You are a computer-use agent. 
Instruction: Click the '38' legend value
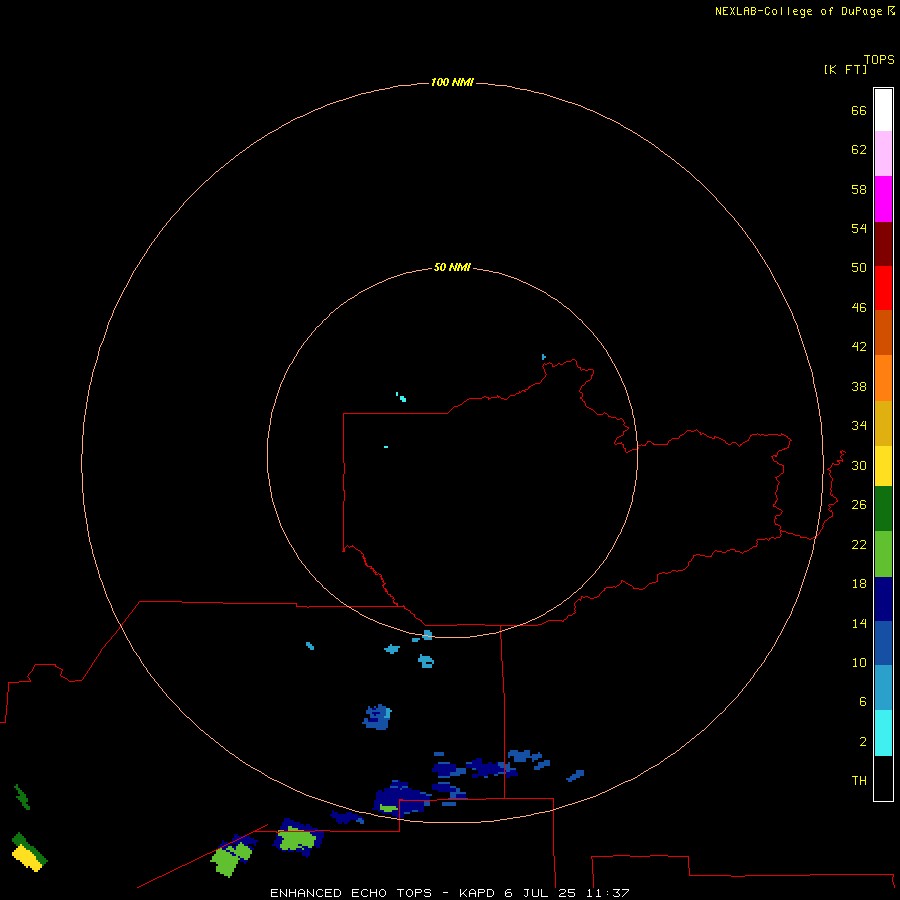859,386
